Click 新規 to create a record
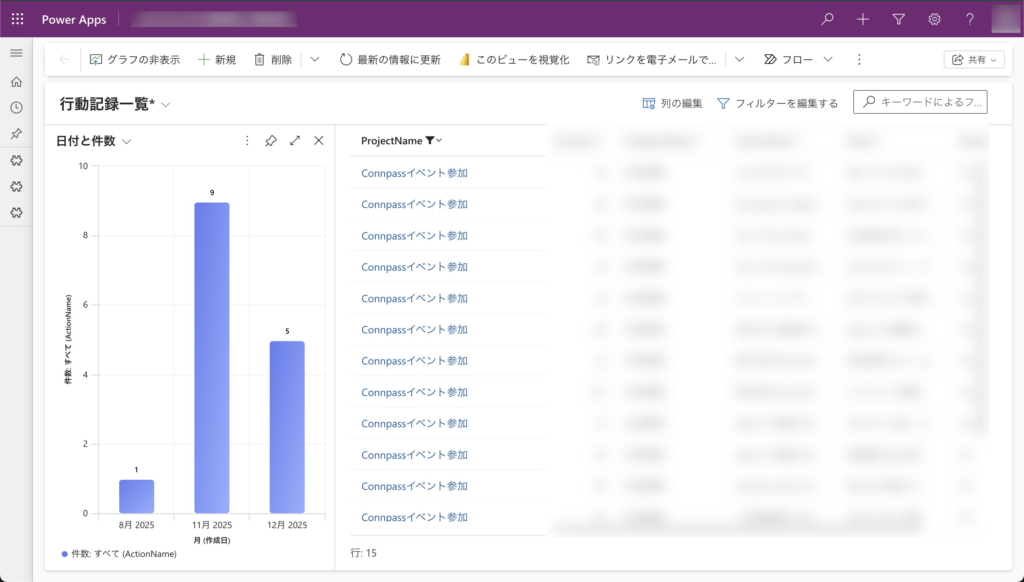Viewport: 1024px width, 582px height. tap(217, 60)
